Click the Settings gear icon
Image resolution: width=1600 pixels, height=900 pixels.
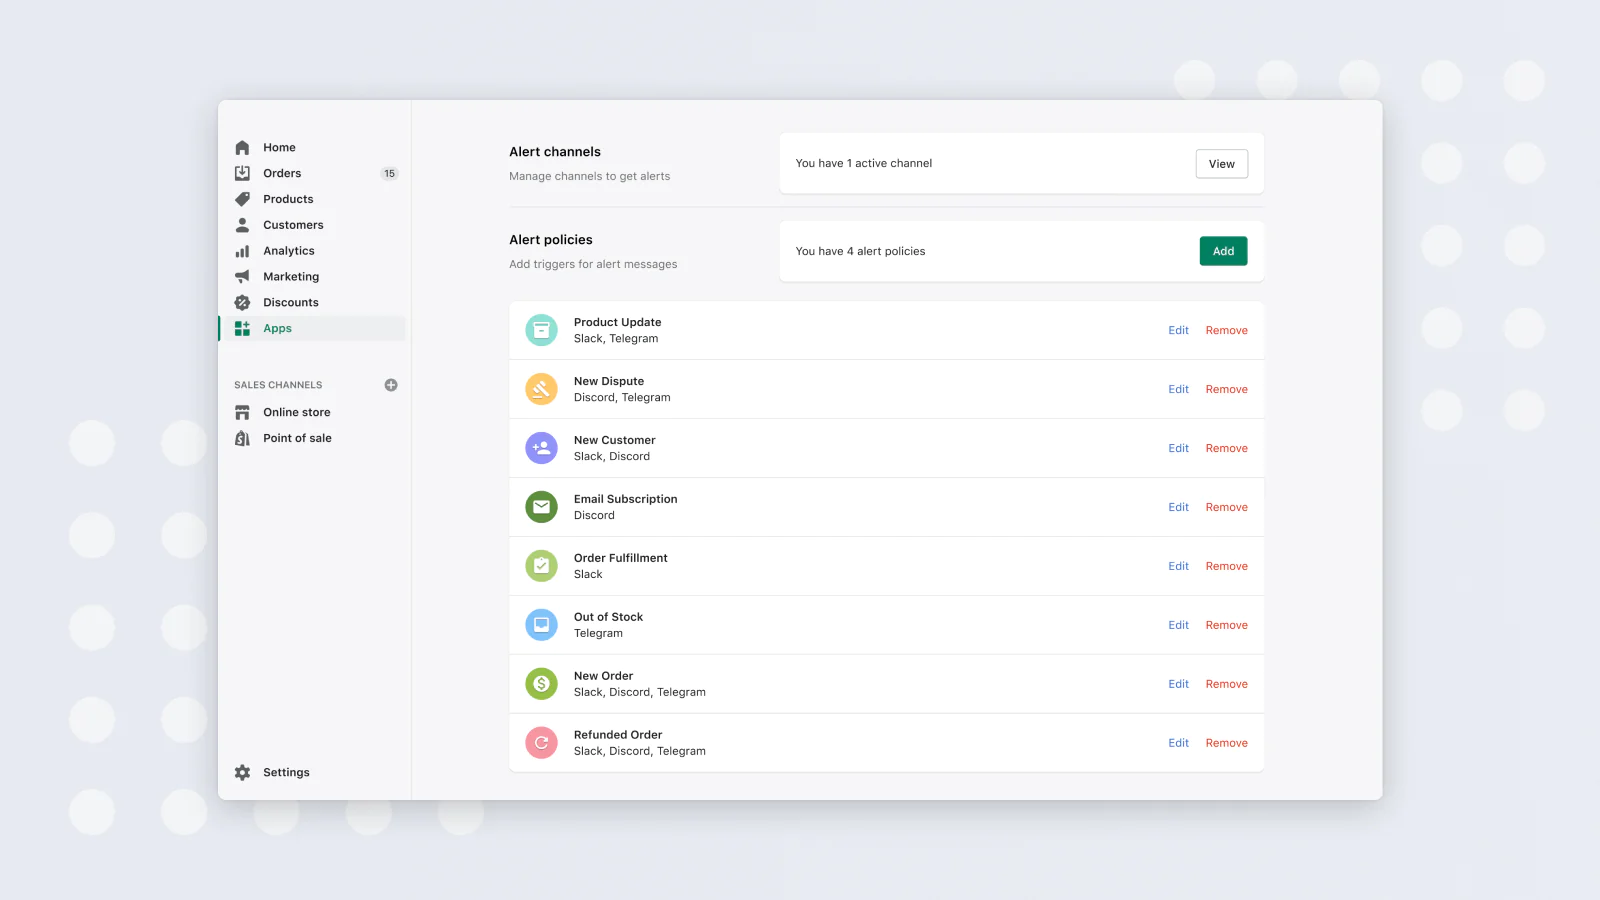pyautogui.click(x=242, y=772)
